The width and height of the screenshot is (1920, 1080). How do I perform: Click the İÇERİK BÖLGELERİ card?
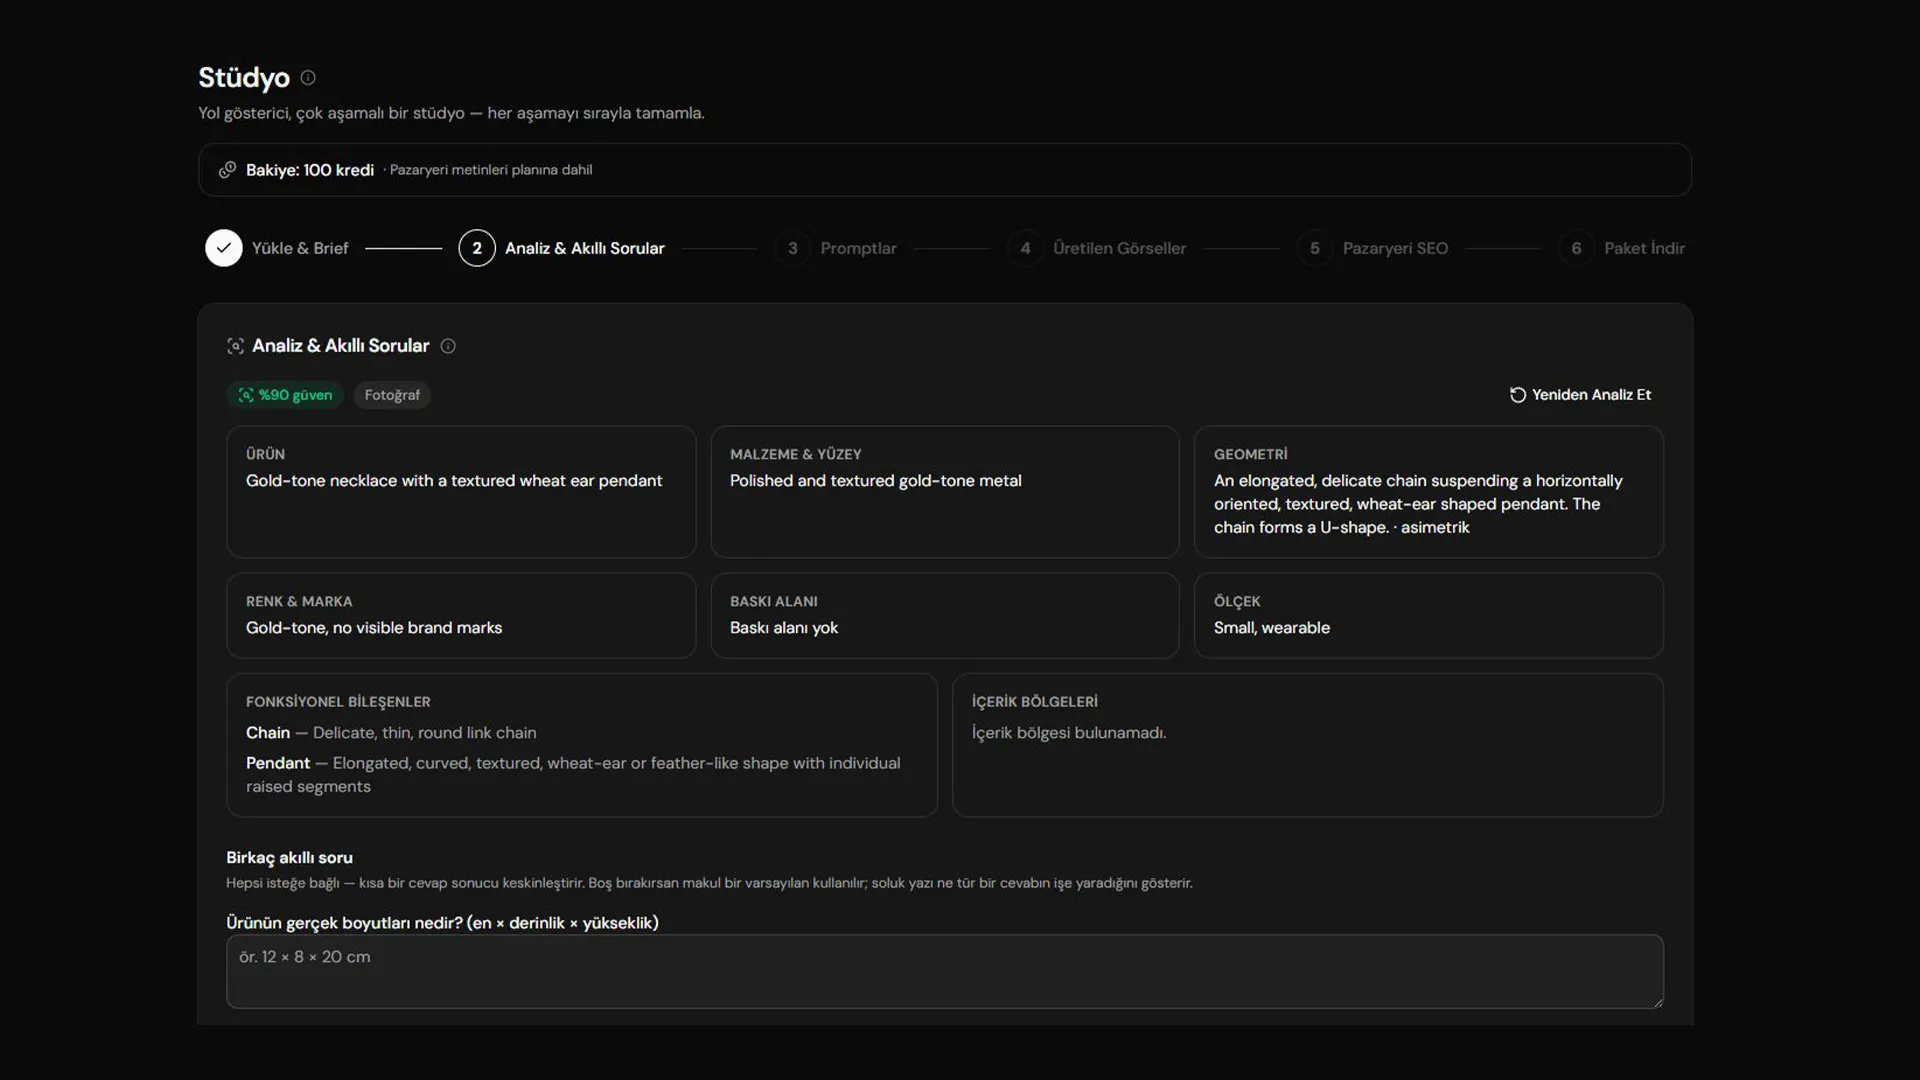click(x=1308, y=745)
